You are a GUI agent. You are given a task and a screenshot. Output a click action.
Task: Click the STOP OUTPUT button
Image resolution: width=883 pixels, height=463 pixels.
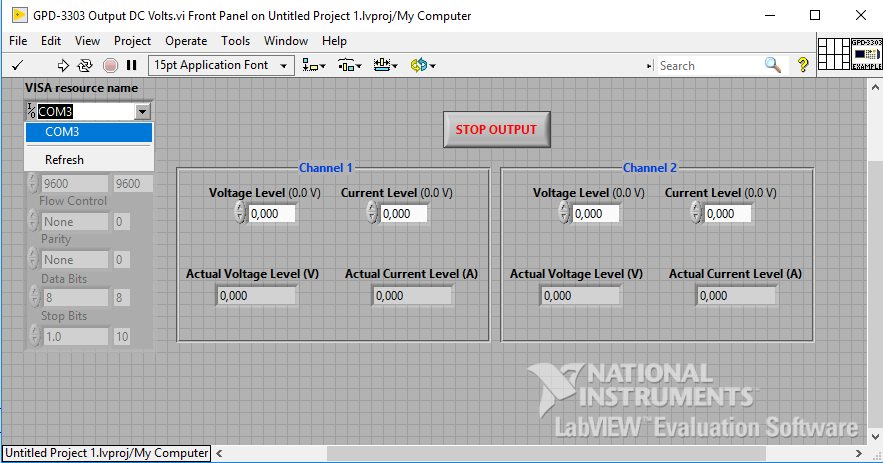tap(496, 130)
